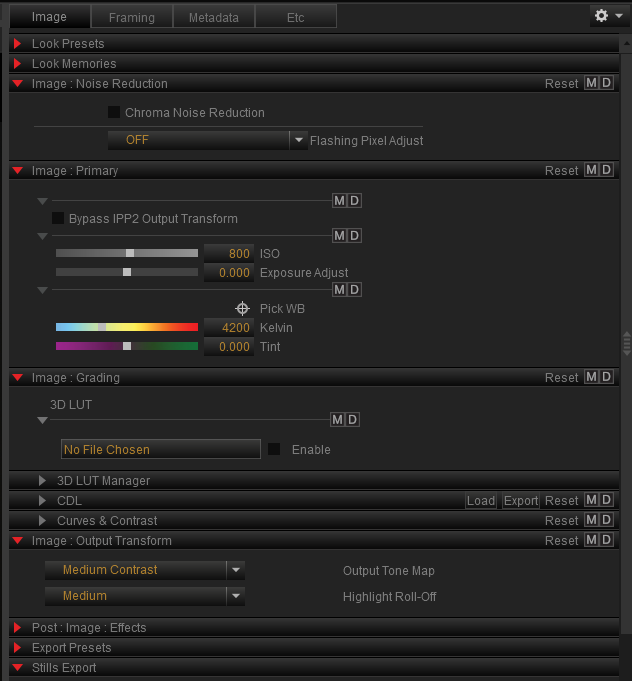Reset the Output Transform settings

562,540
